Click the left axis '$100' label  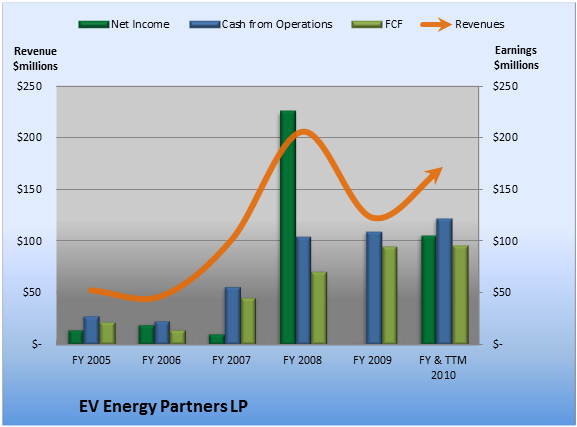tap(29, 241)
